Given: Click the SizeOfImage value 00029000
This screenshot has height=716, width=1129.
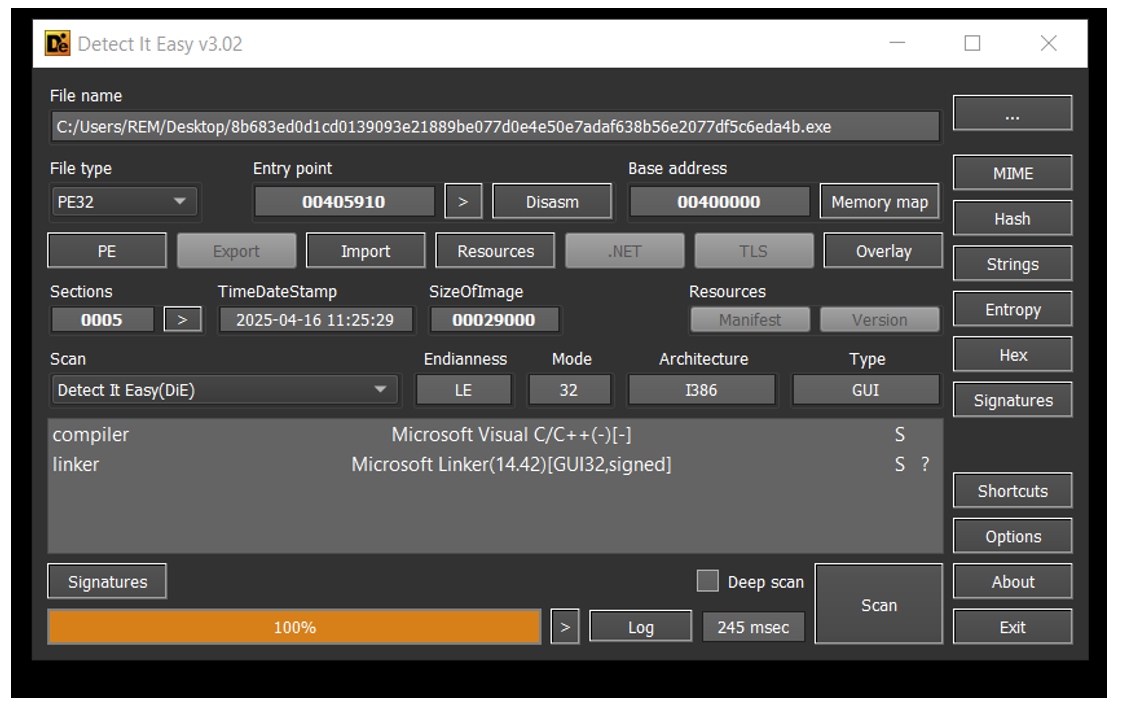Looking at the screenshot, I should [494, 320].
